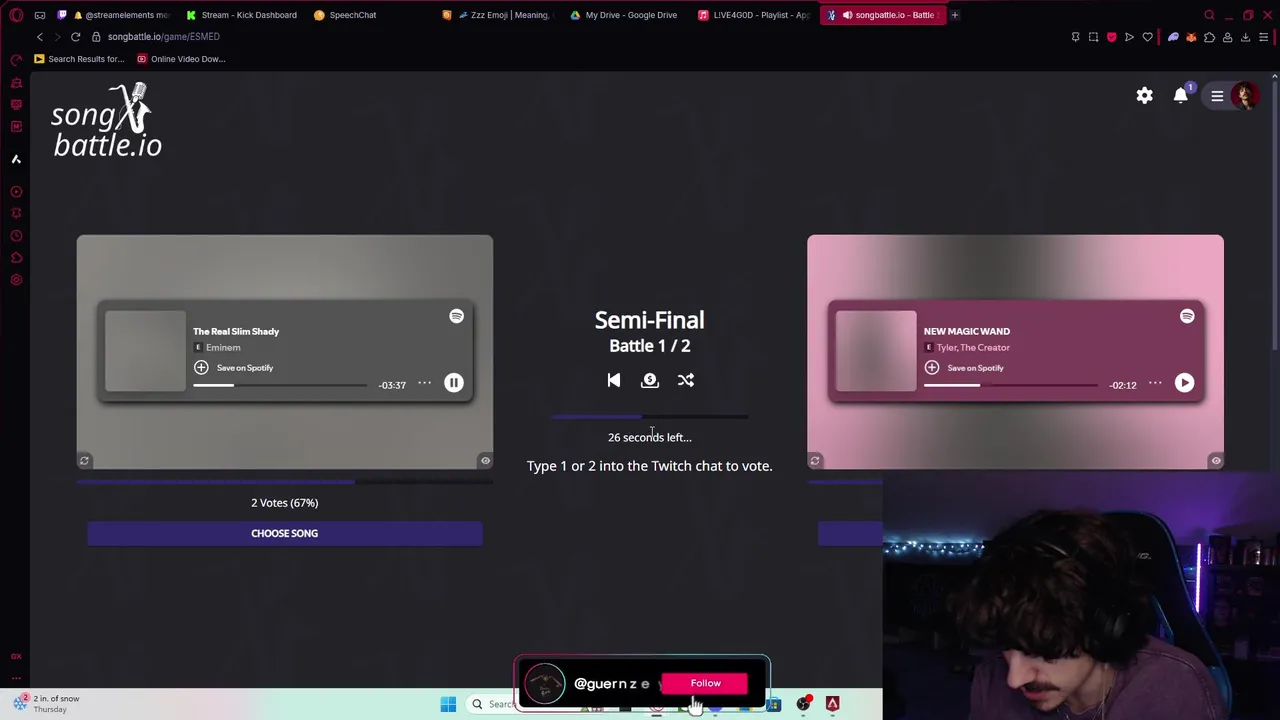This screenshot has width=1280, height=720.
Task: Click Spotify logo on Tyler card
Action: click(x=1187, y=316)
